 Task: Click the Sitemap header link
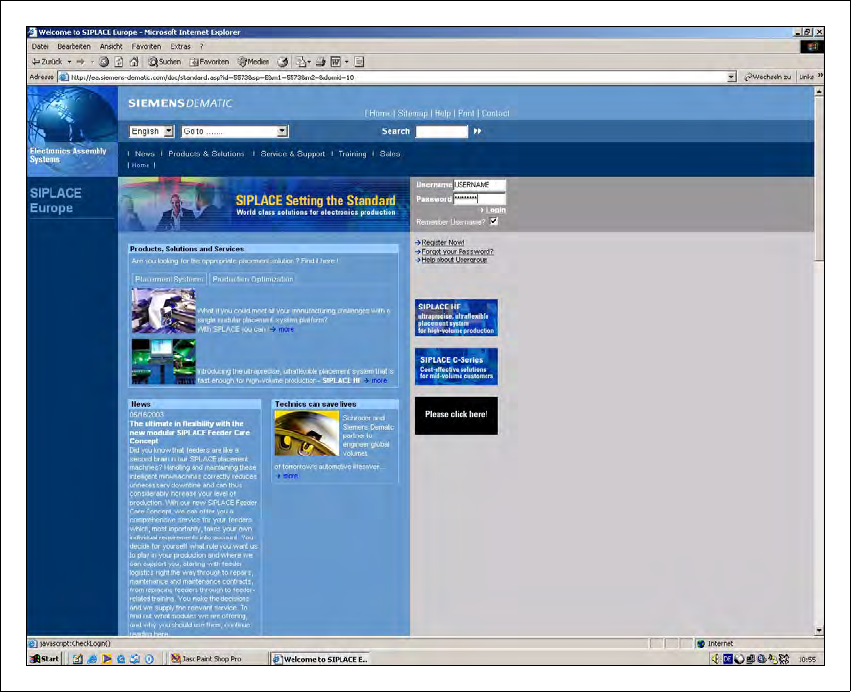pos(412,113)
